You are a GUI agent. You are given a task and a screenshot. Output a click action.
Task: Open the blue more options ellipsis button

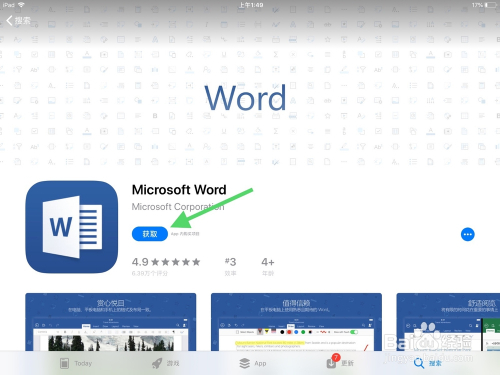468,234
